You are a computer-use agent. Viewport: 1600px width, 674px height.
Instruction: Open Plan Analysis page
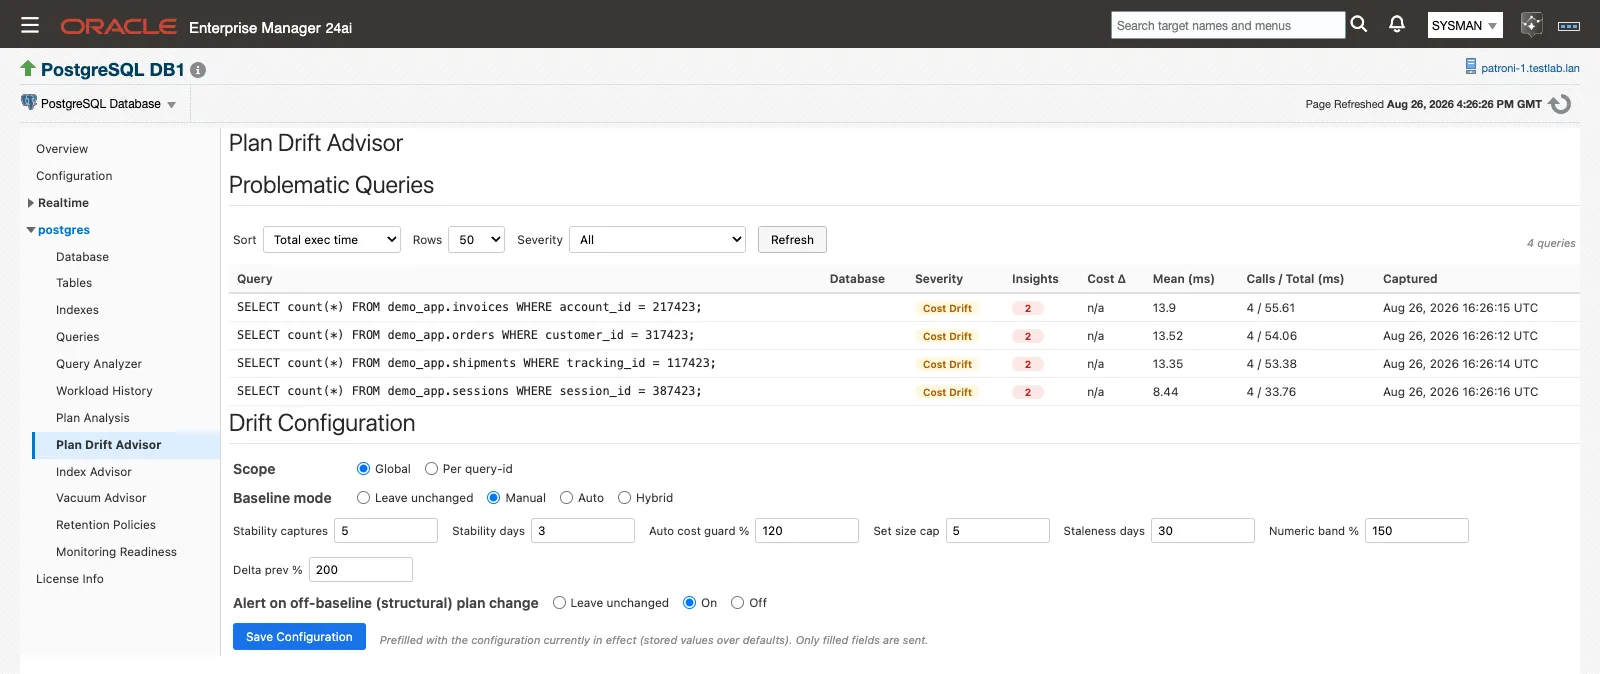tap(93, 418)
